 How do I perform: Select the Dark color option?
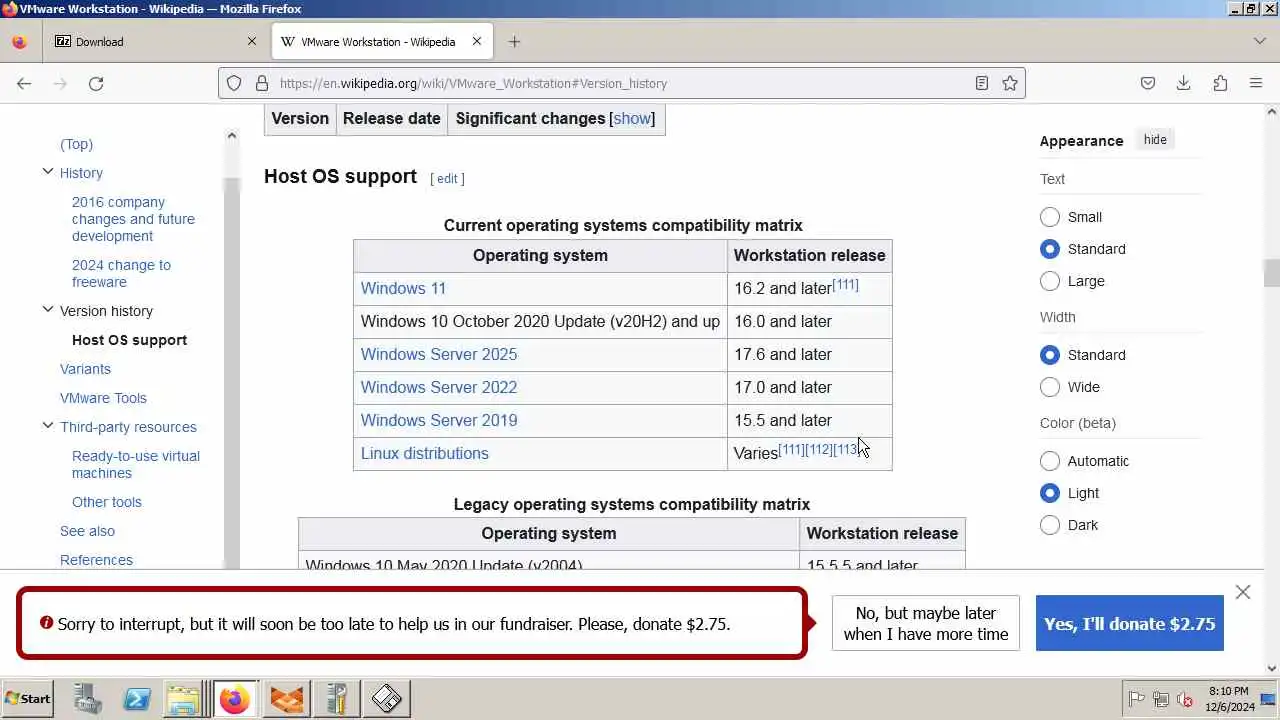1050,525
